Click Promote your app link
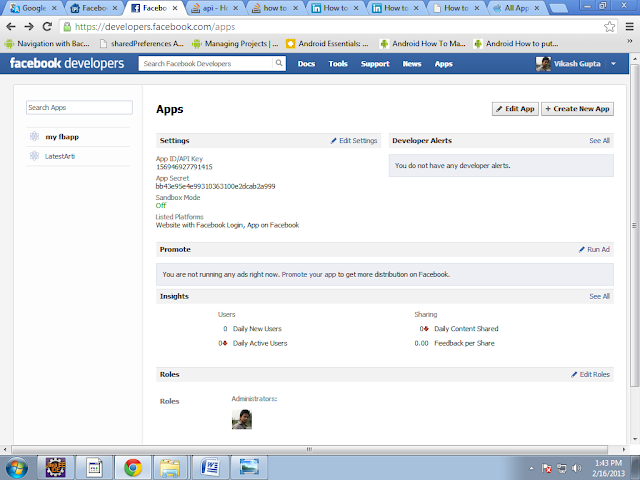This screenshot has width=640, height=480. pos(309,274)
